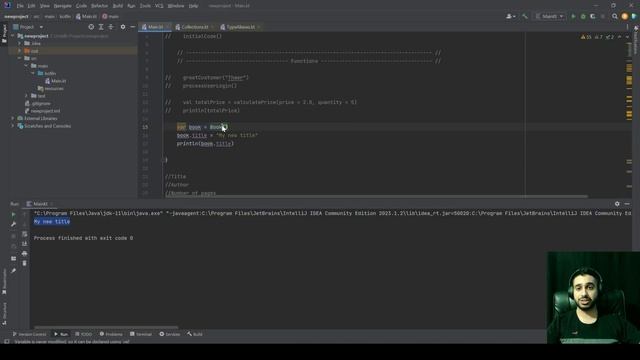Open the Project view selector dropdown
The width and height of the screenshot is (640, 360).
[x=28, y=27]
